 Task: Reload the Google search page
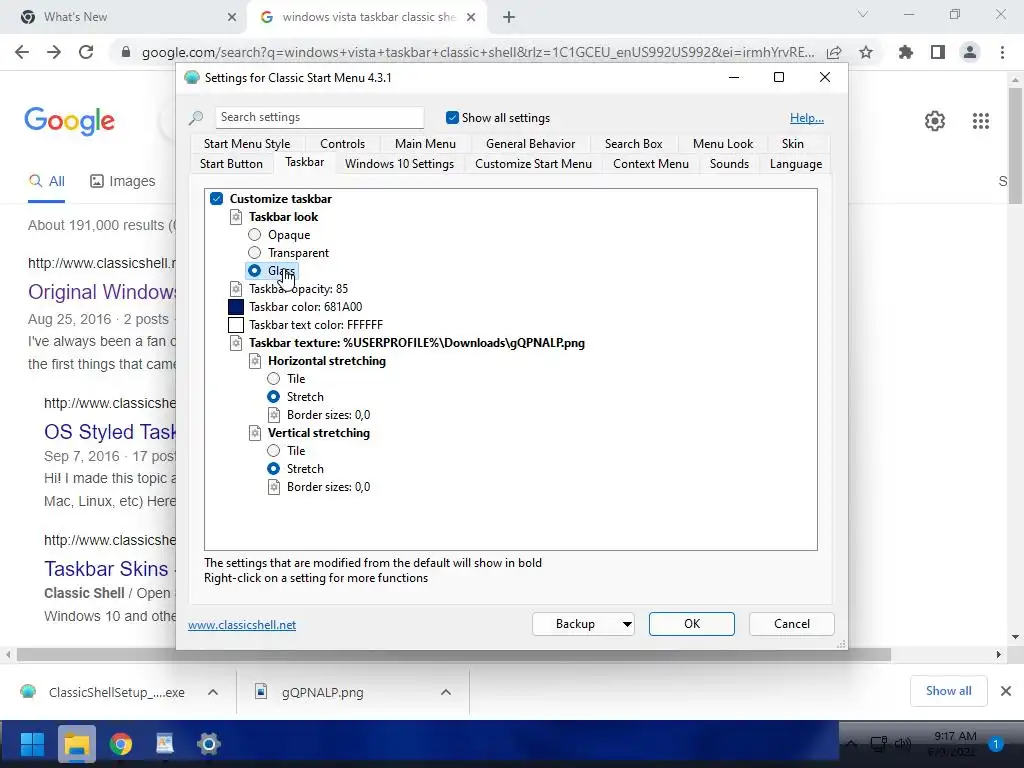86,52
